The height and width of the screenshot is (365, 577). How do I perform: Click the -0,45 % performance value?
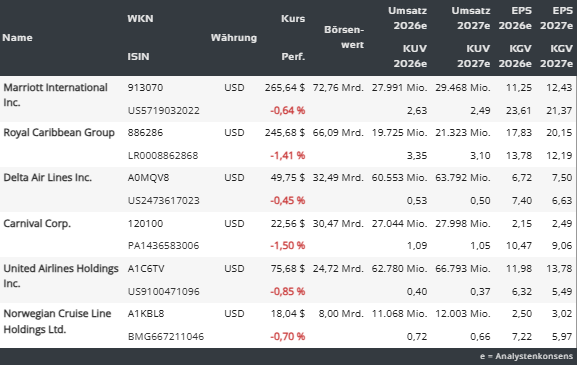click(x=288, y=201)
